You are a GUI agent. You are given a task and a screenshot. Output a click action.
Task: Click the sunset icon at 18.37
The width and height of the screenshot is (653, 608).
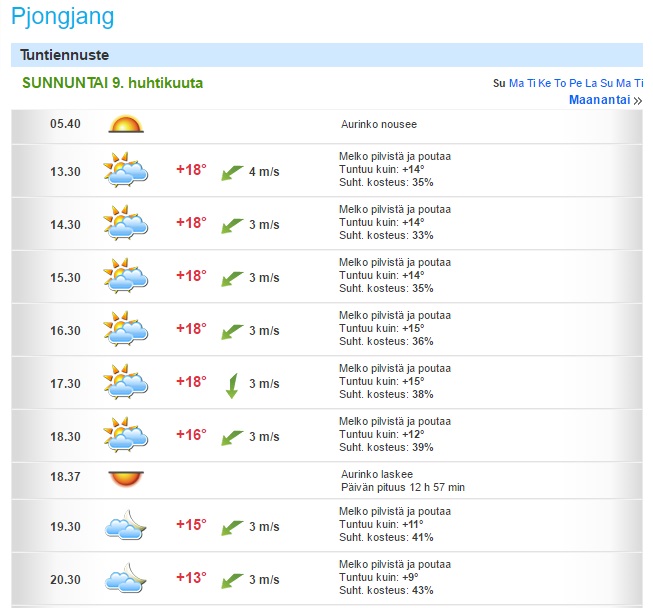pos(126,477)
